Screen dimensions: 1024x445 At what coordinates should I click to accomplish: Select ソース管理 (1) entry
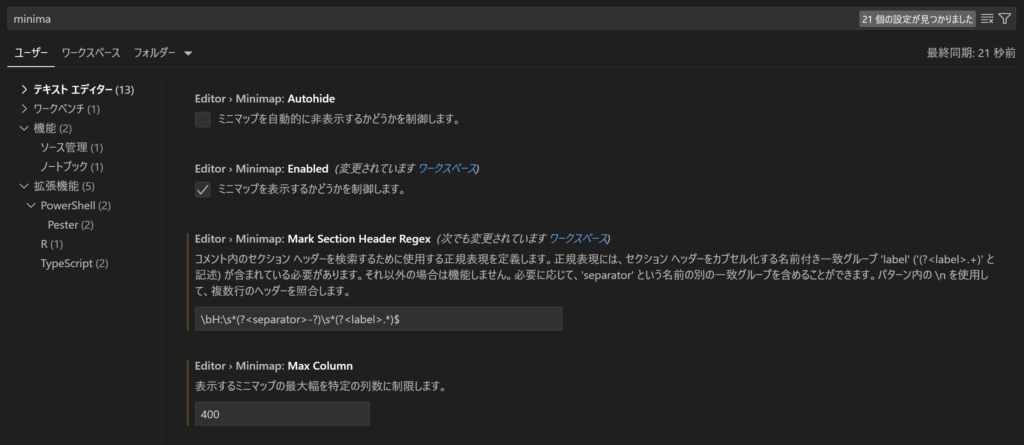(72, 148)
